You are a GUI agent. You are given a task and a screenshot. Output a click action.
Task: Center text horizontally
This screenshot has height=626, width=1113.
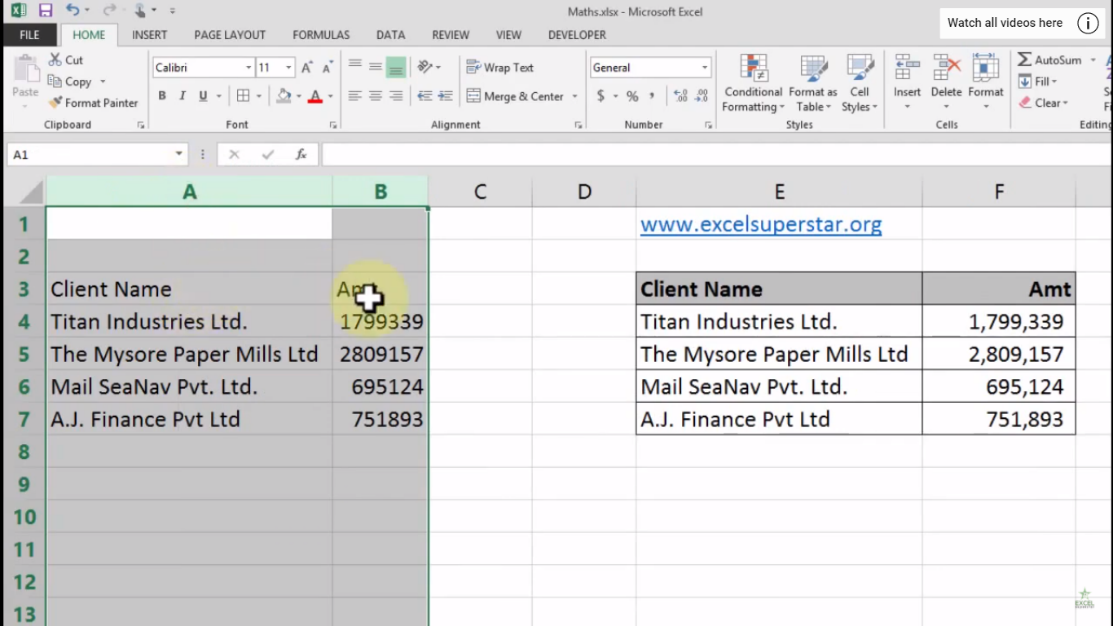click(x=375, y=96)
